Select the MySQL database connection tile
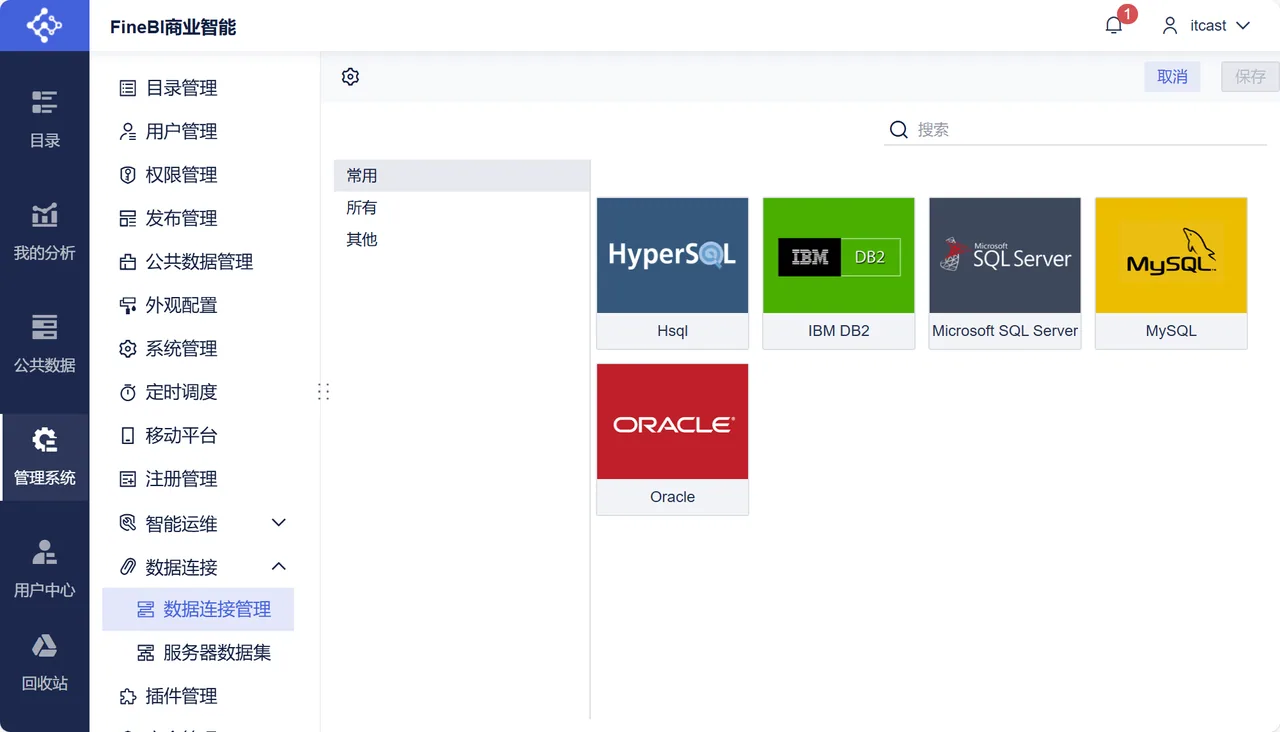Screen dimensions: 1280x732 (1171, 273)
